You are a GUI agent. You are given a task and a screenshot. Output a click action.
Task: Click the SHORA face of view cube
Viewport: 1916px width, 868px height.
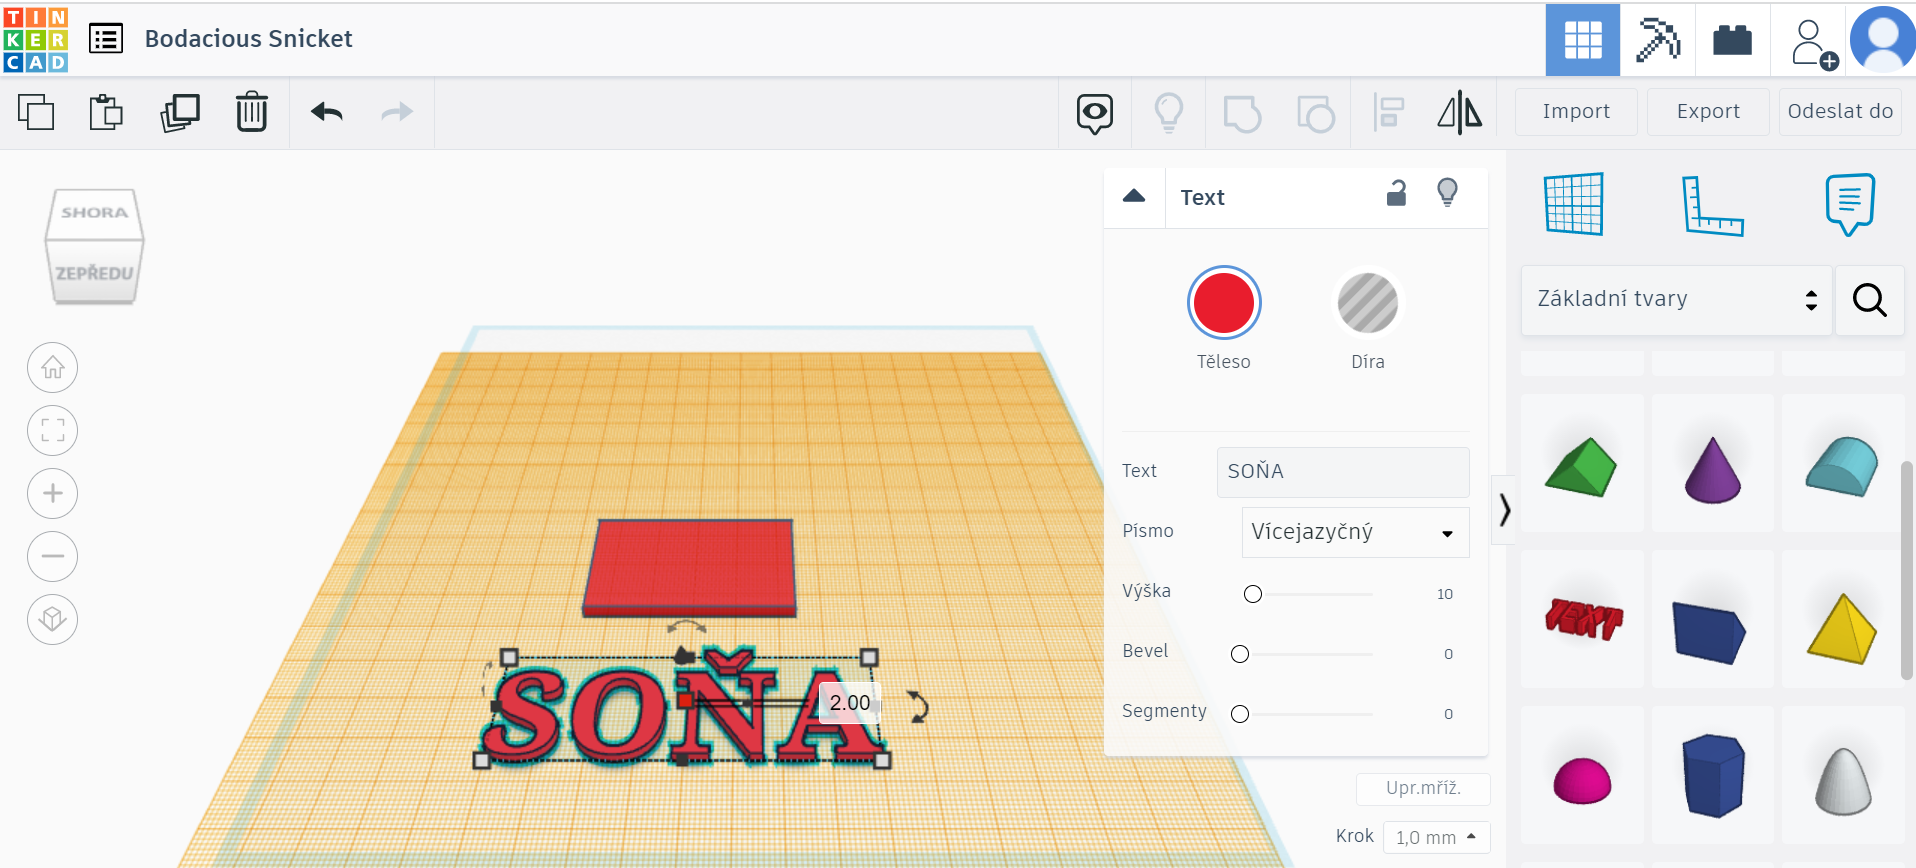point(94,213)
